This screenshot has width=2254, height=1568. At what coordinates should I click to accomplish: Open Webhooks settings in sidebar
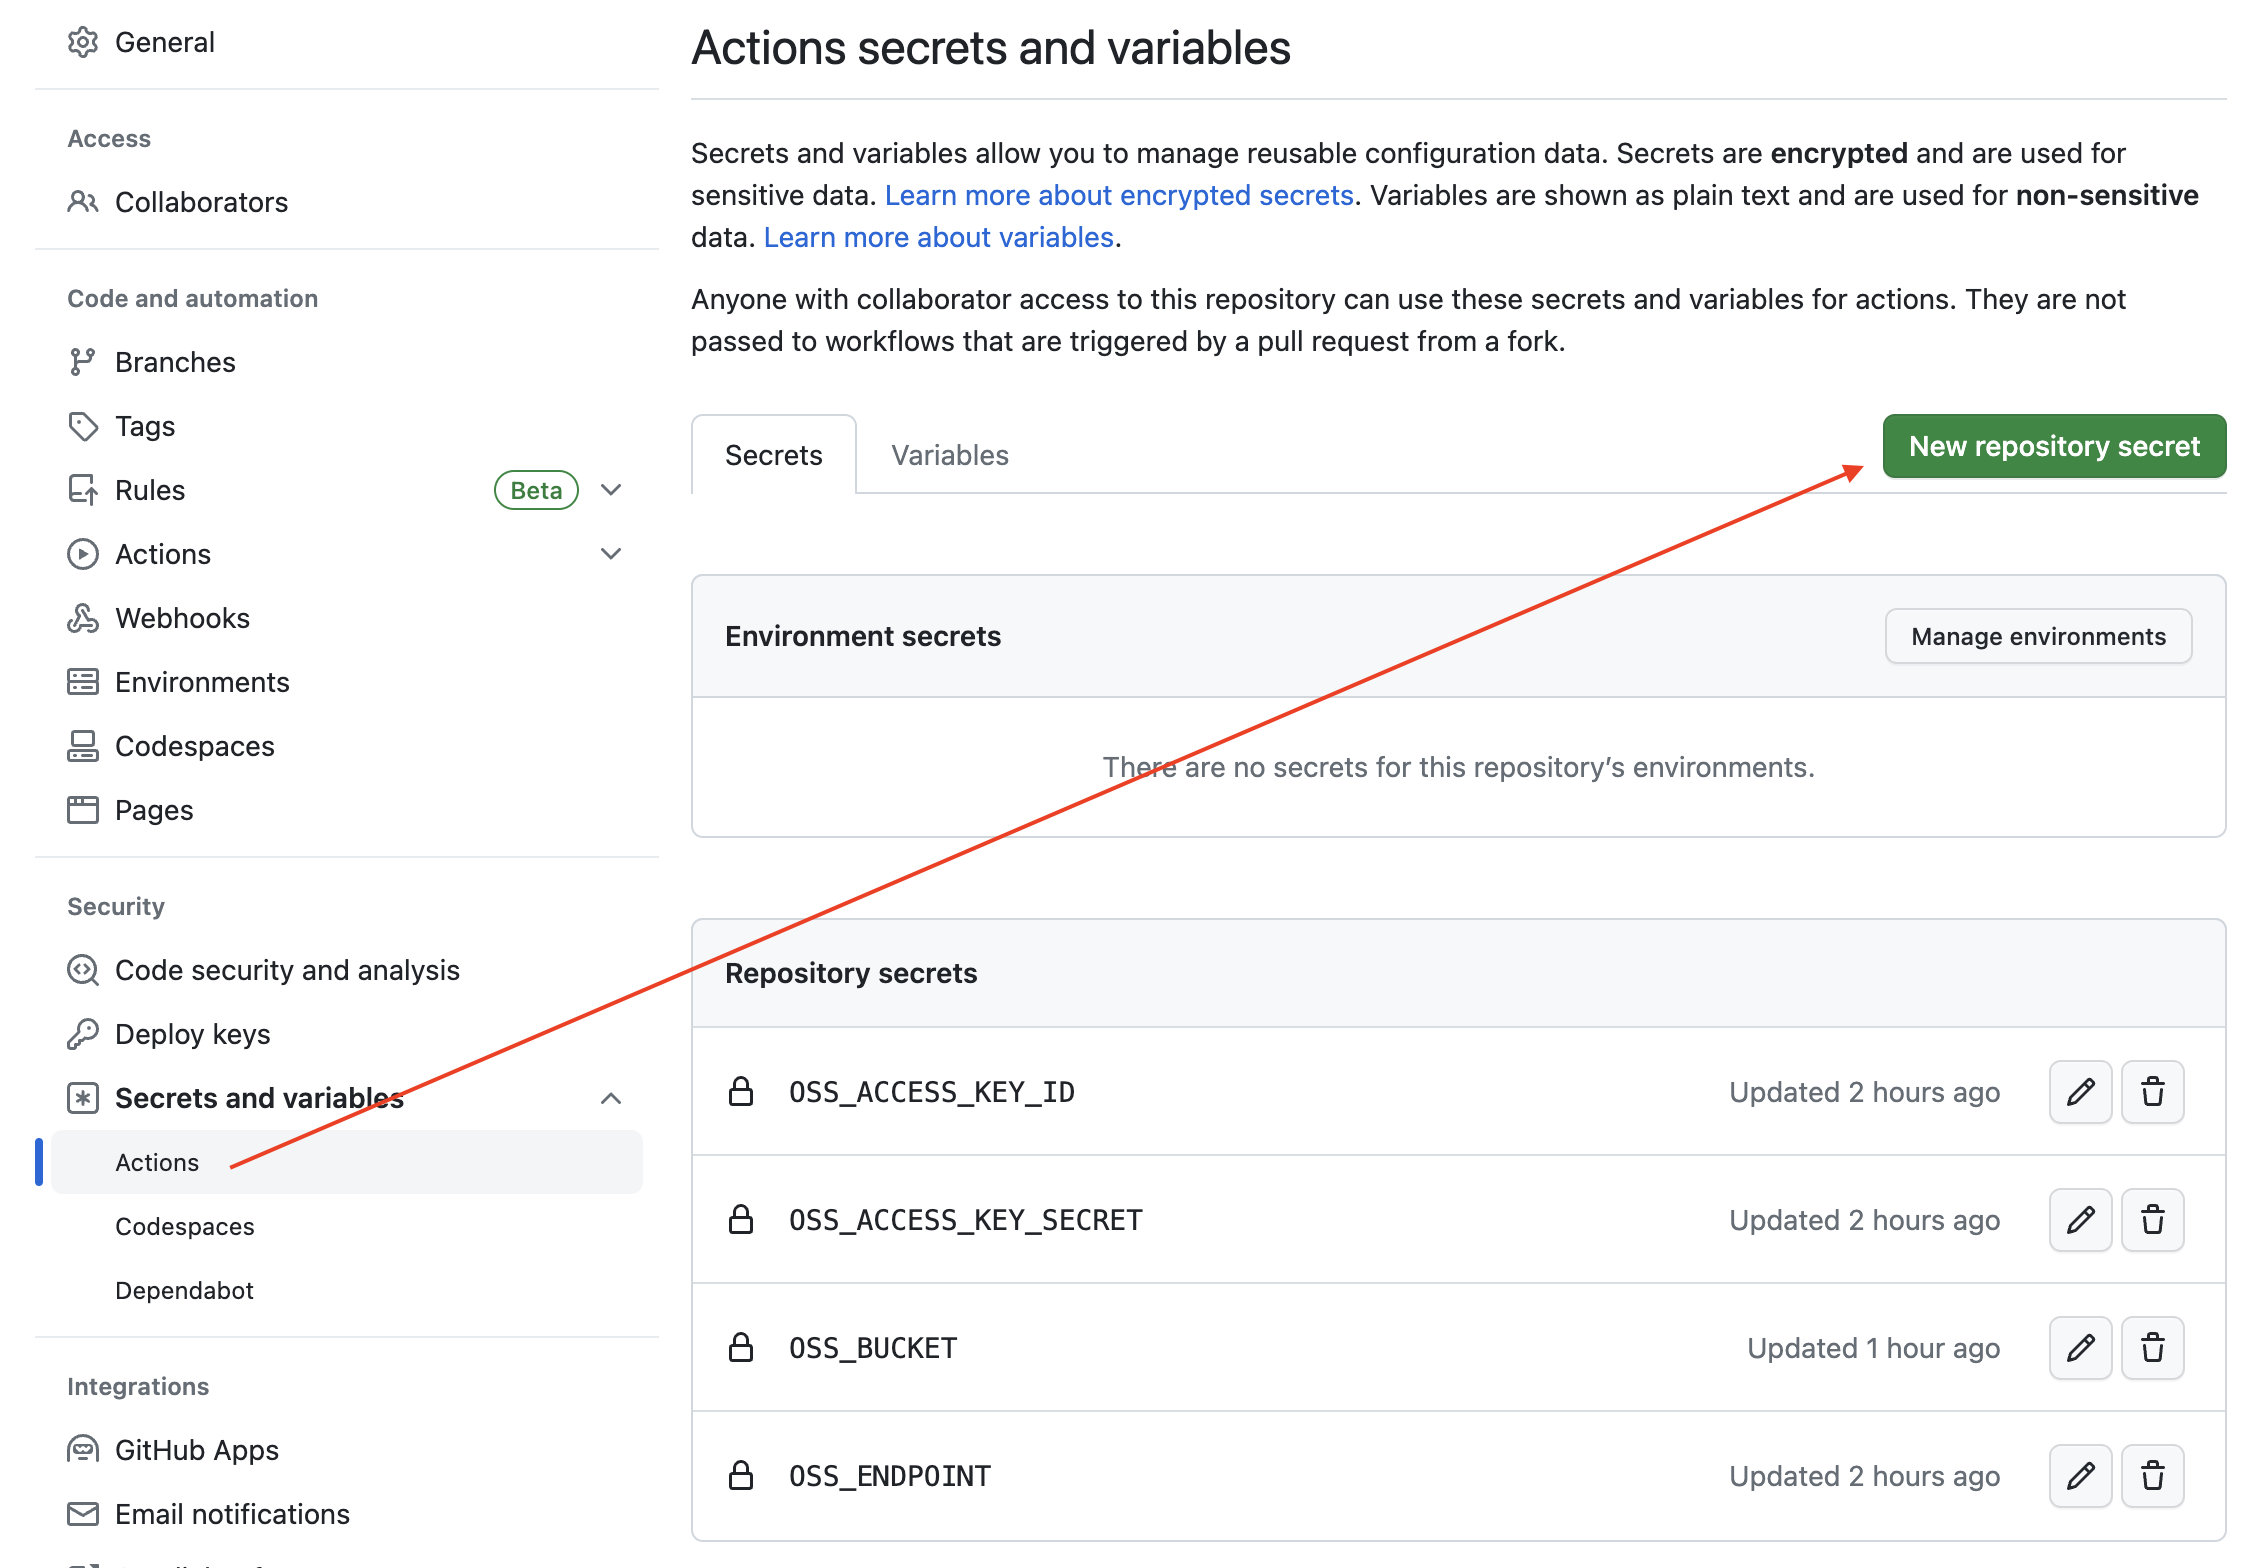coord(182,618)
